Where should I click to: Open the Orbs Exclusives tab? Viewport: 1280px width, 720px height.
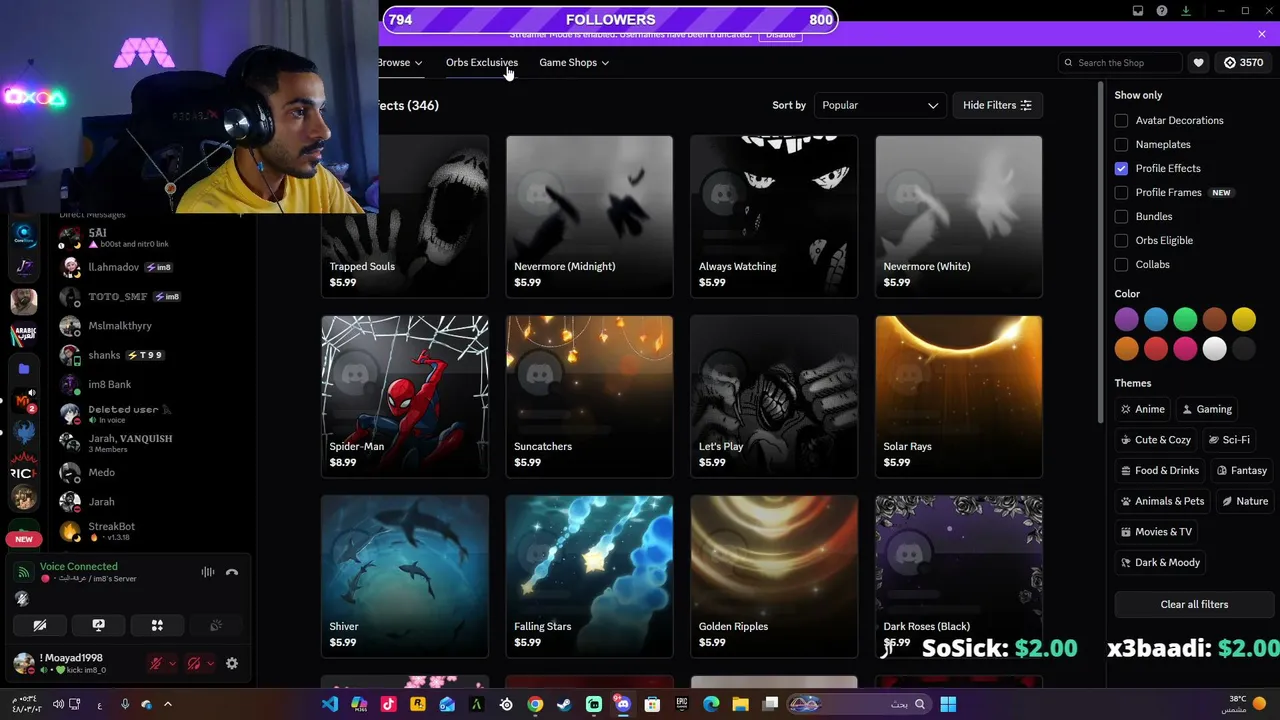click(x=482, y=63)
